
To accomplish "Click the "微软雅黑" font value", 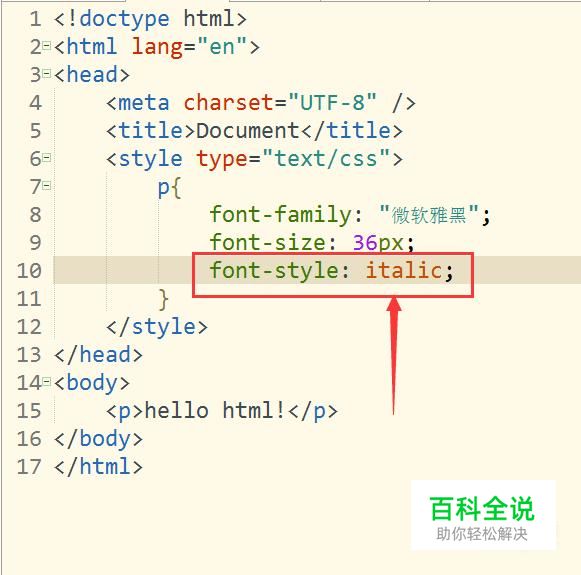I will tap(429, 214).
